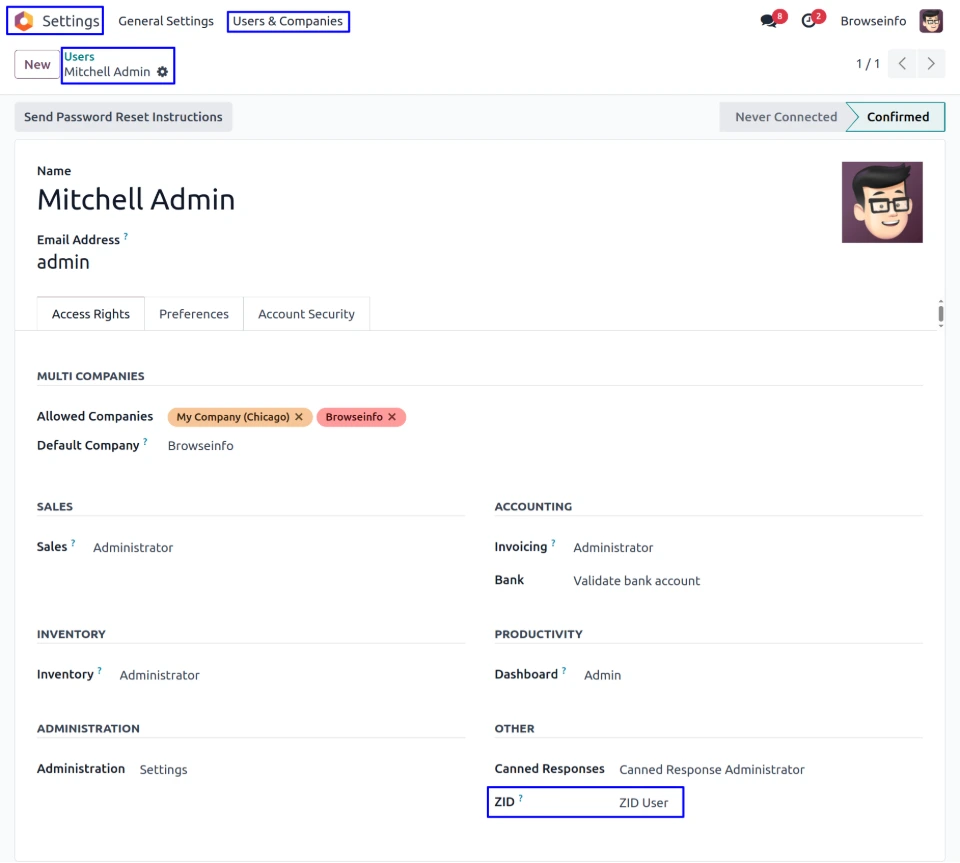Open the Users & Companies menu

(288, 21)
